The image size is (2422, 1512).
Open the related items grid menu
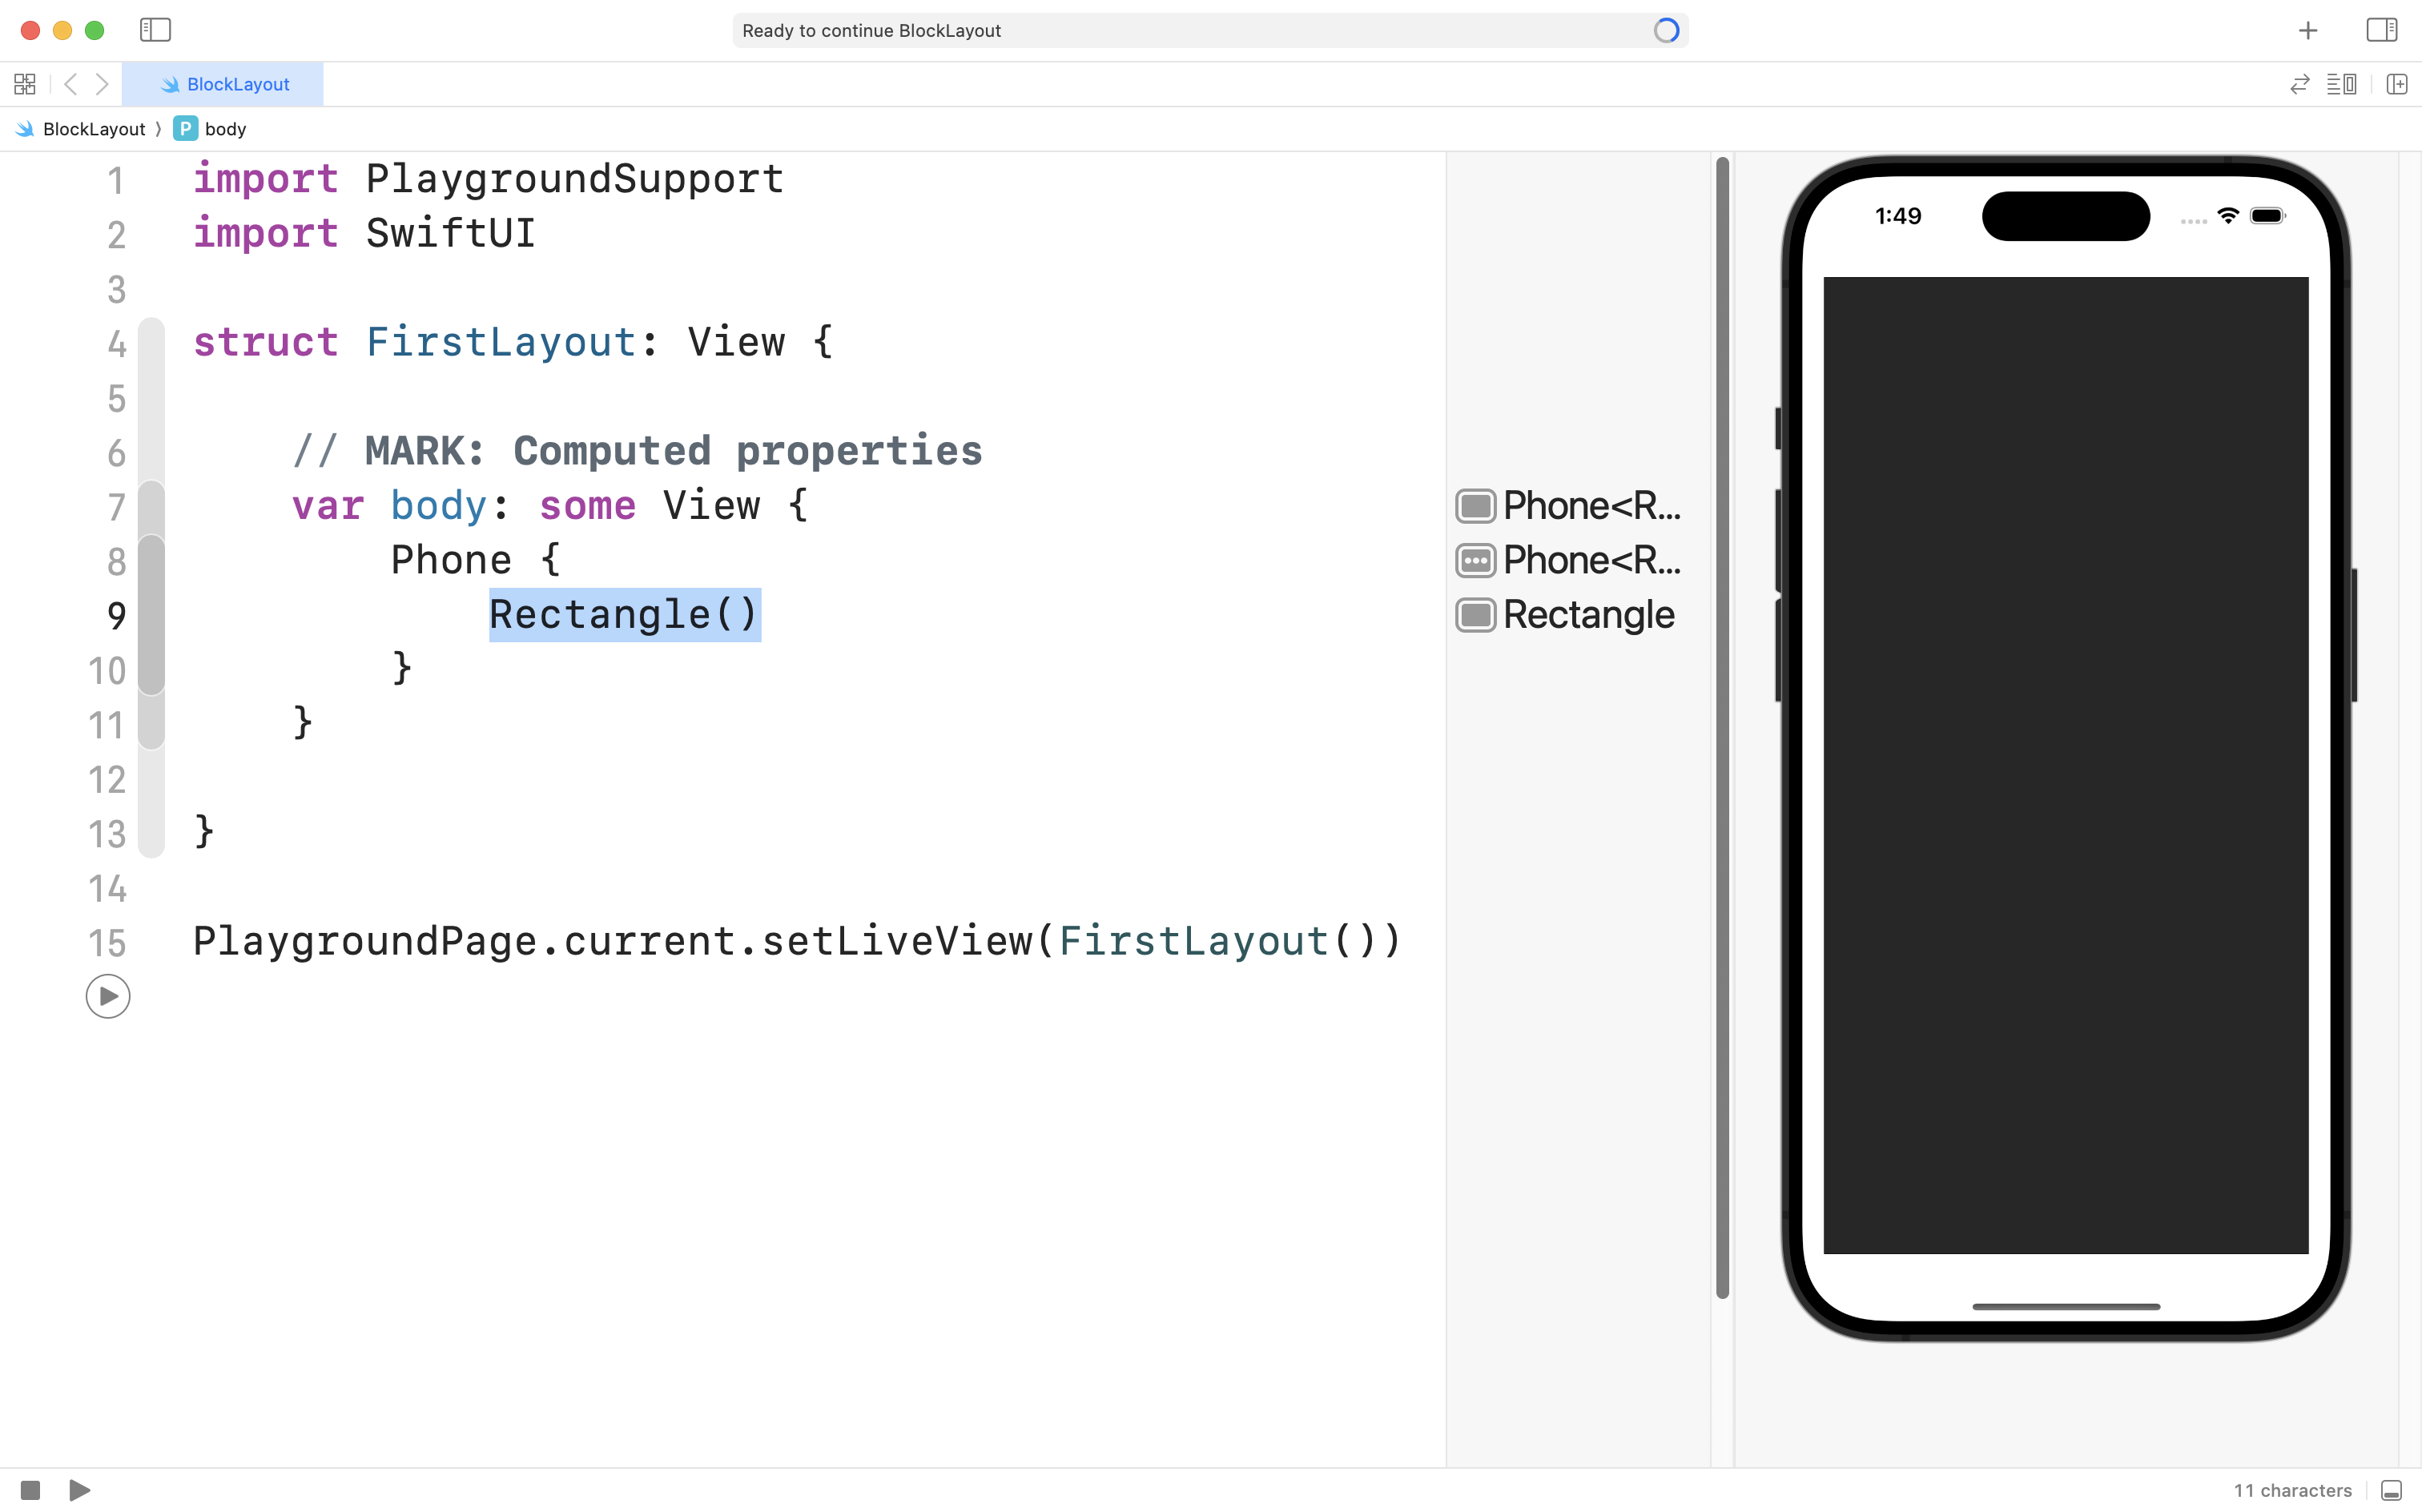tap(25, 84)
